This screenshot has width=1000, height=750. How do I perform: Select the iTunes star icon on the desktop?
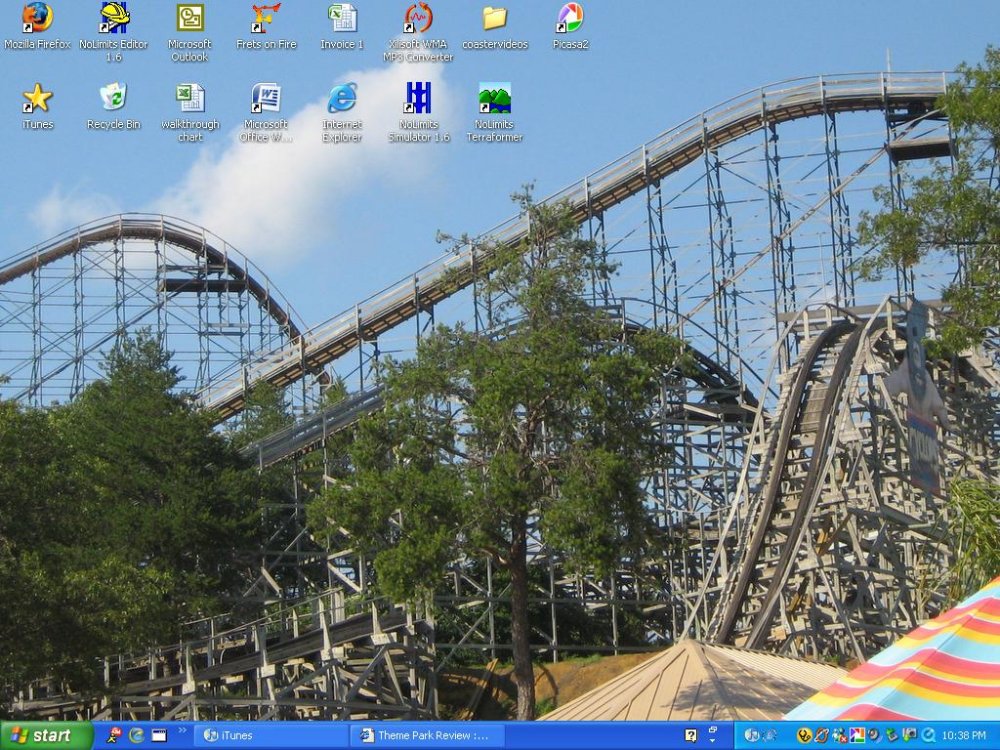point(37,98)
